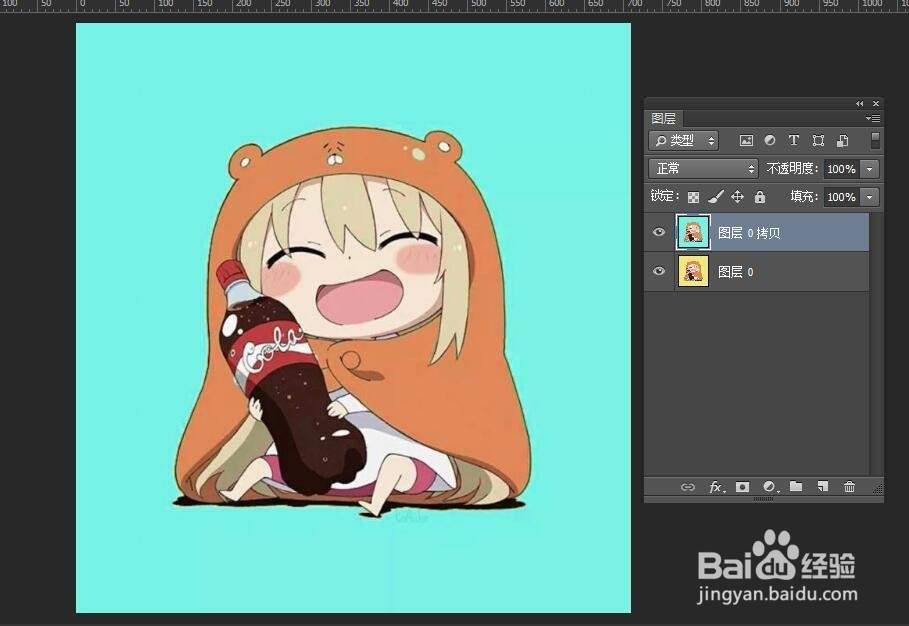The height and width of the screenshot is (626, 909).
Task: Select the 图层 tab
Action: pos(664,119)
